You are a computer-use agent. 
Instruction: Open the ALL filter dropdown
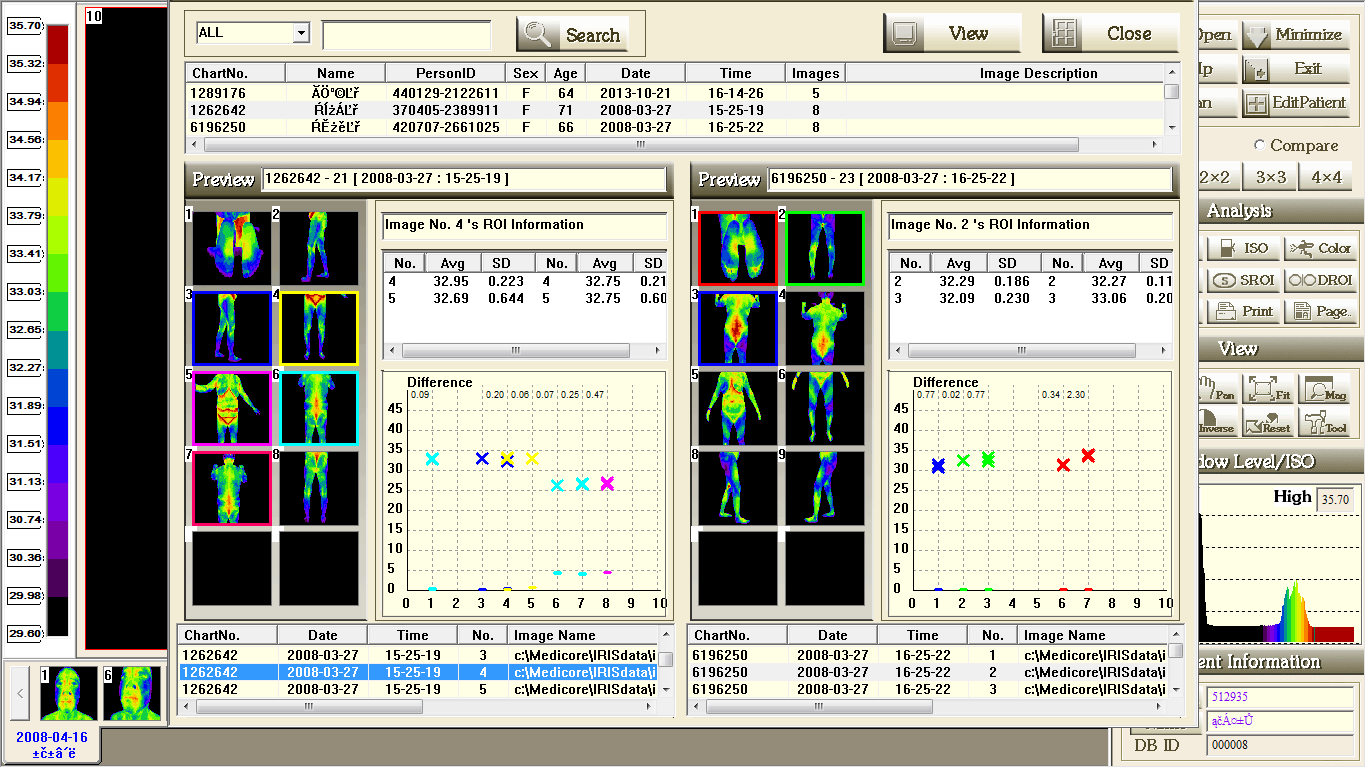click(x=302, y=33)
